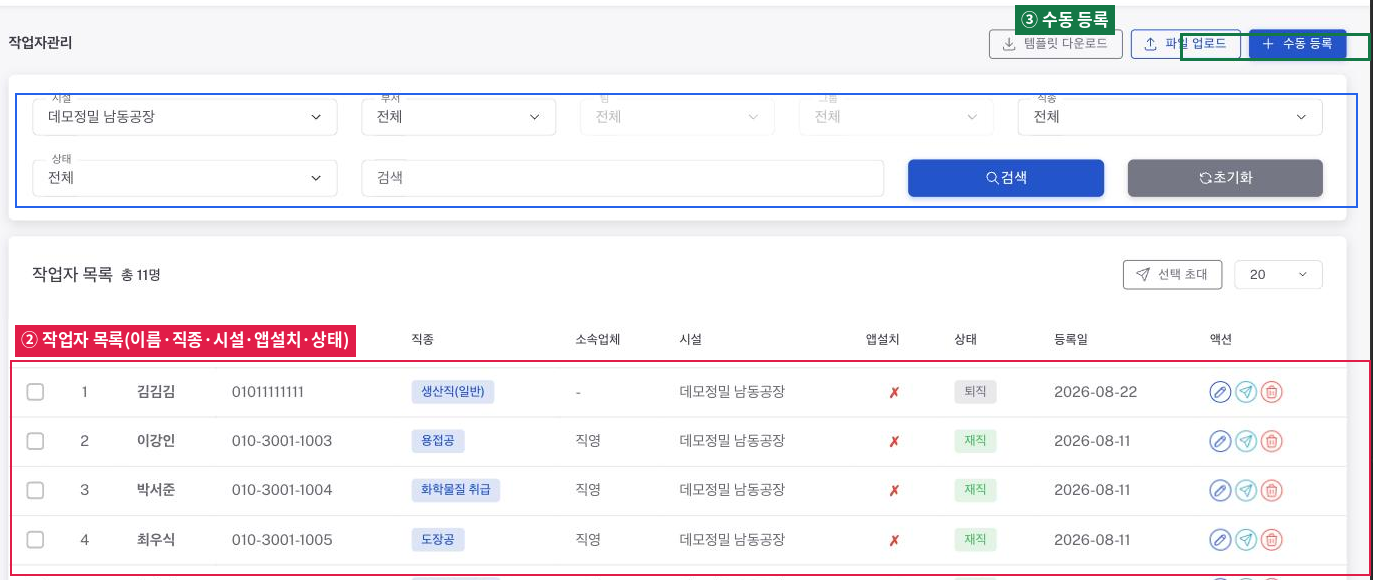Click the 작업자관리 page title
The width and height of the screenshot is (1373, 580).
click(x=40, y=43)
